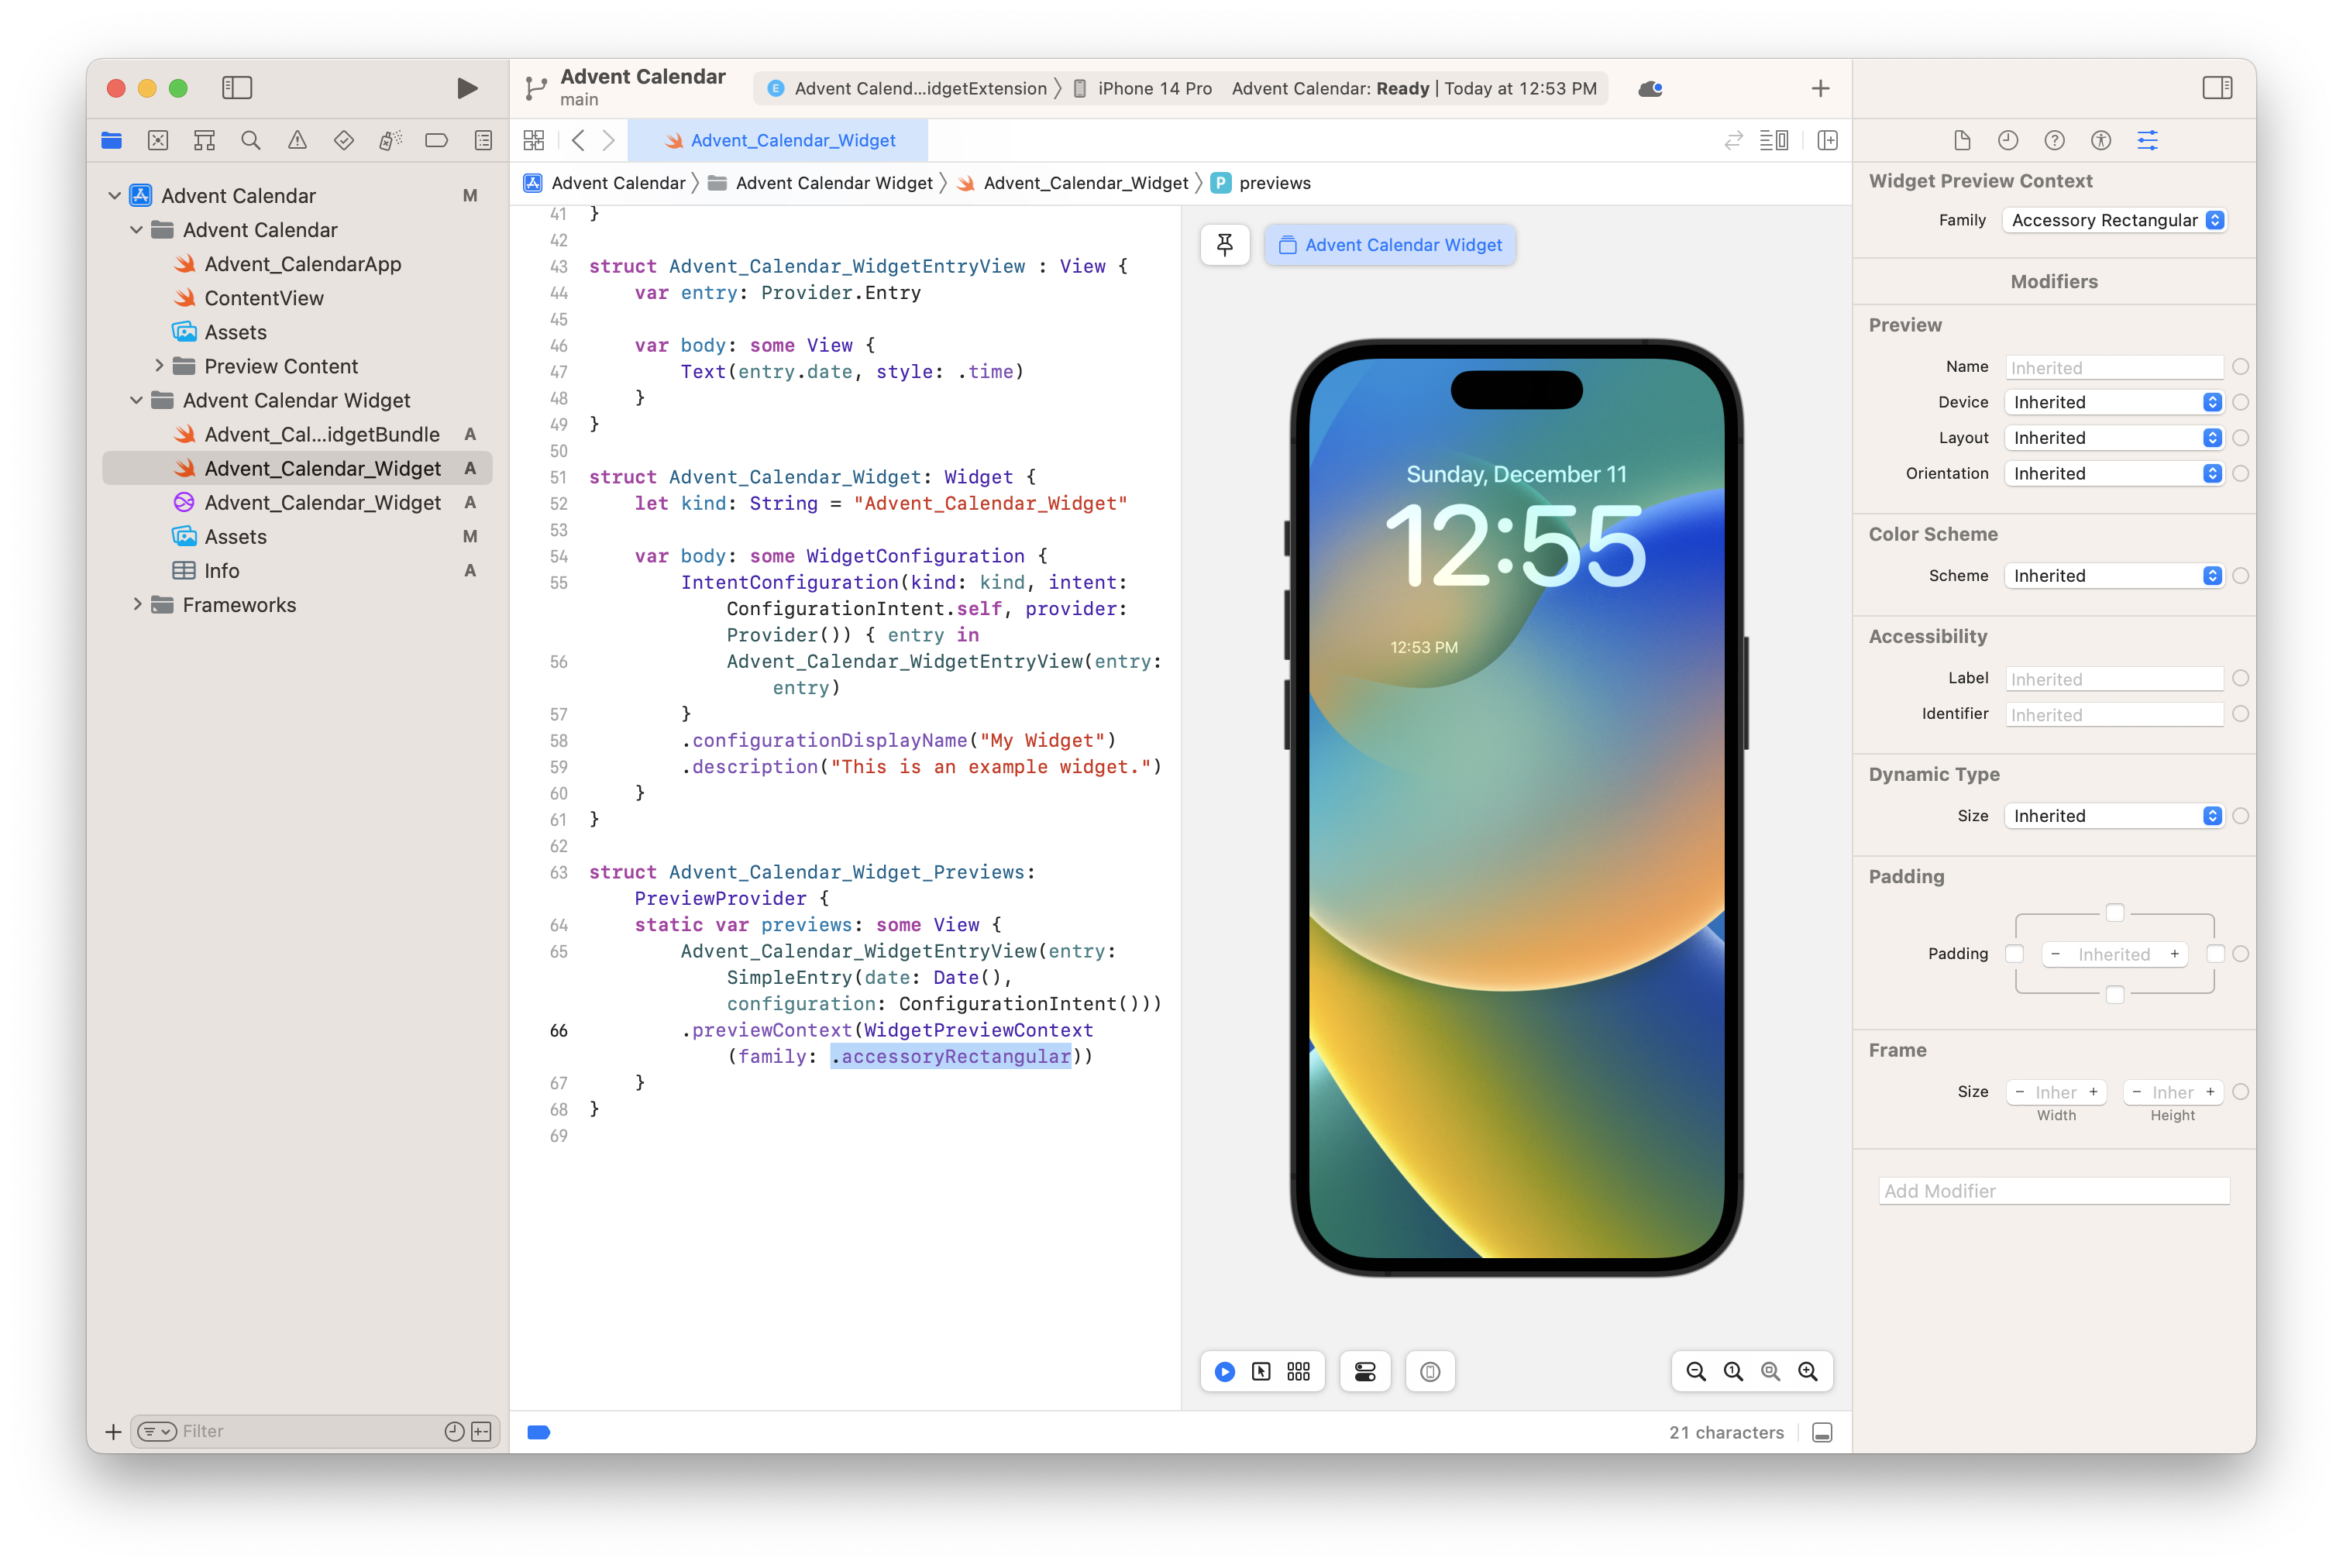2343x1568 pixels.
Task: Toggle the Device modifier radio circle
Action: pos(2240,402)
